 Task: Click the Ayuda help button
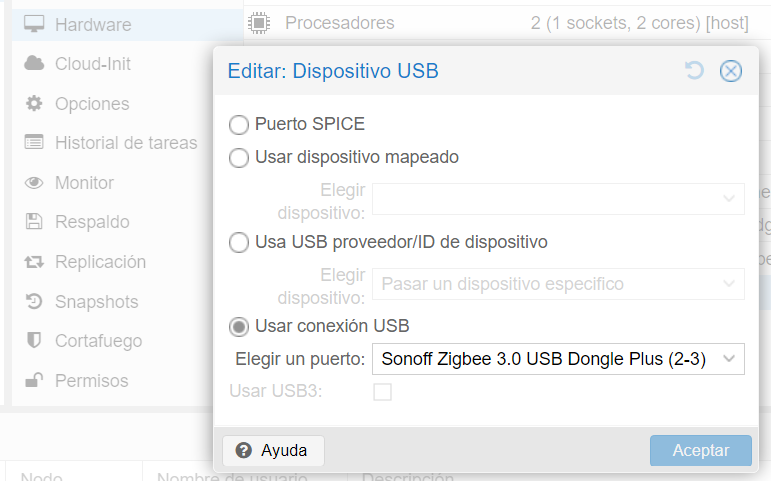click(x=272, y=451)
